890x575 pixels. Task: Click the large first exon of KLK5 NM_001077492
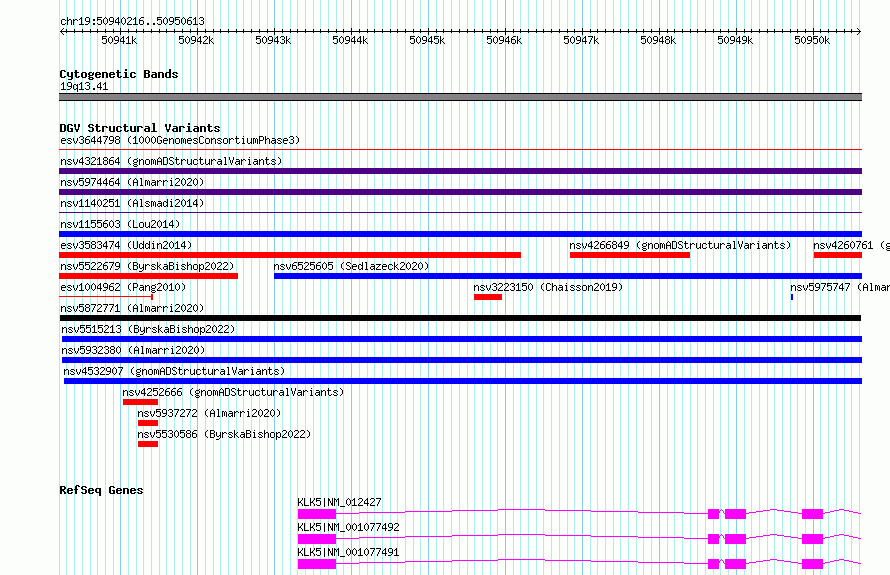317,539
